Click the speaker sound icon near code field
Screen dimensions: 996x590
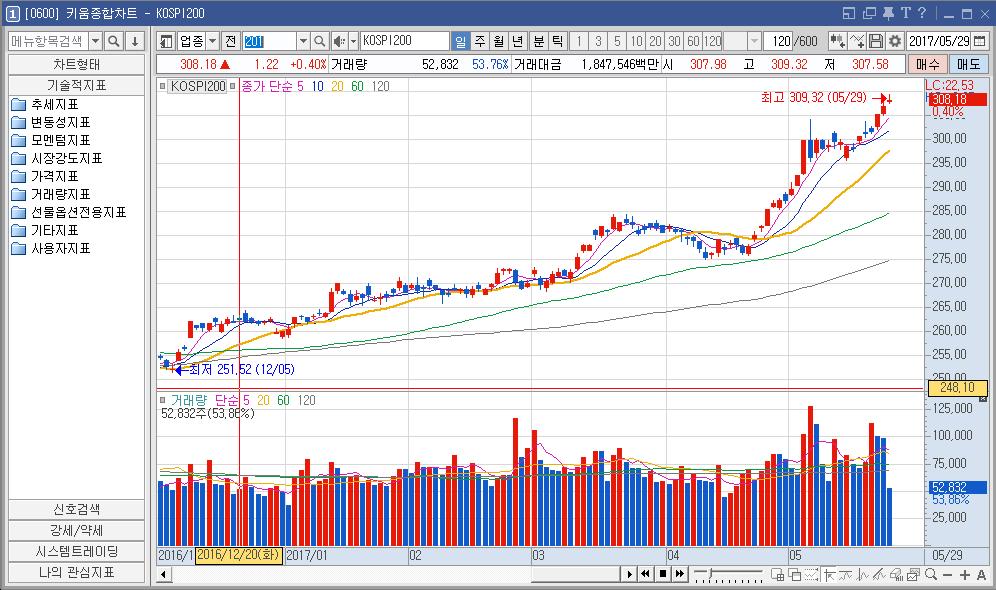coord(339,41)
